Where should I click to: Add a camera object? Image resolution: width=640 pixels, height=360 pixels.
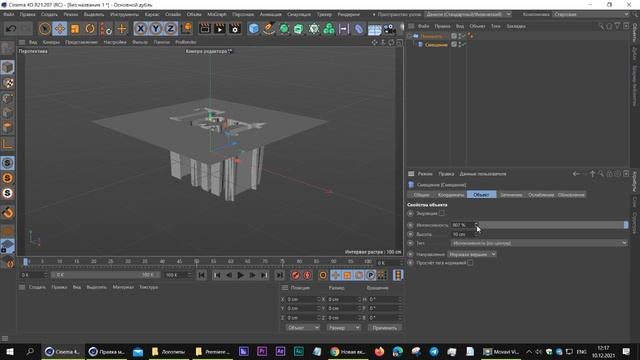tap(389, 29)
